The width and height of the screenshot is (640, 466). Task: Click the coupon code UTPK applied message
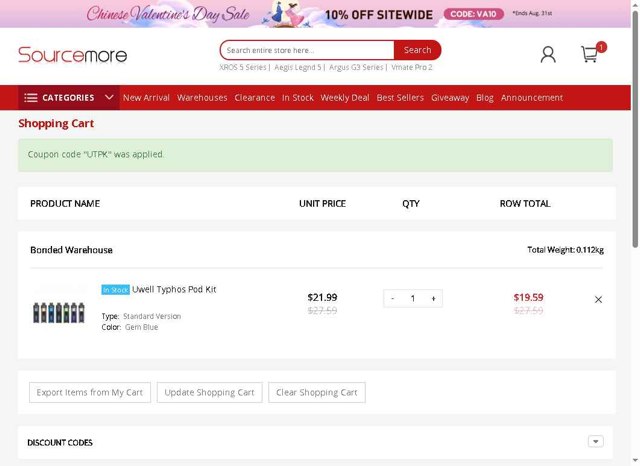tap(315, 155)
